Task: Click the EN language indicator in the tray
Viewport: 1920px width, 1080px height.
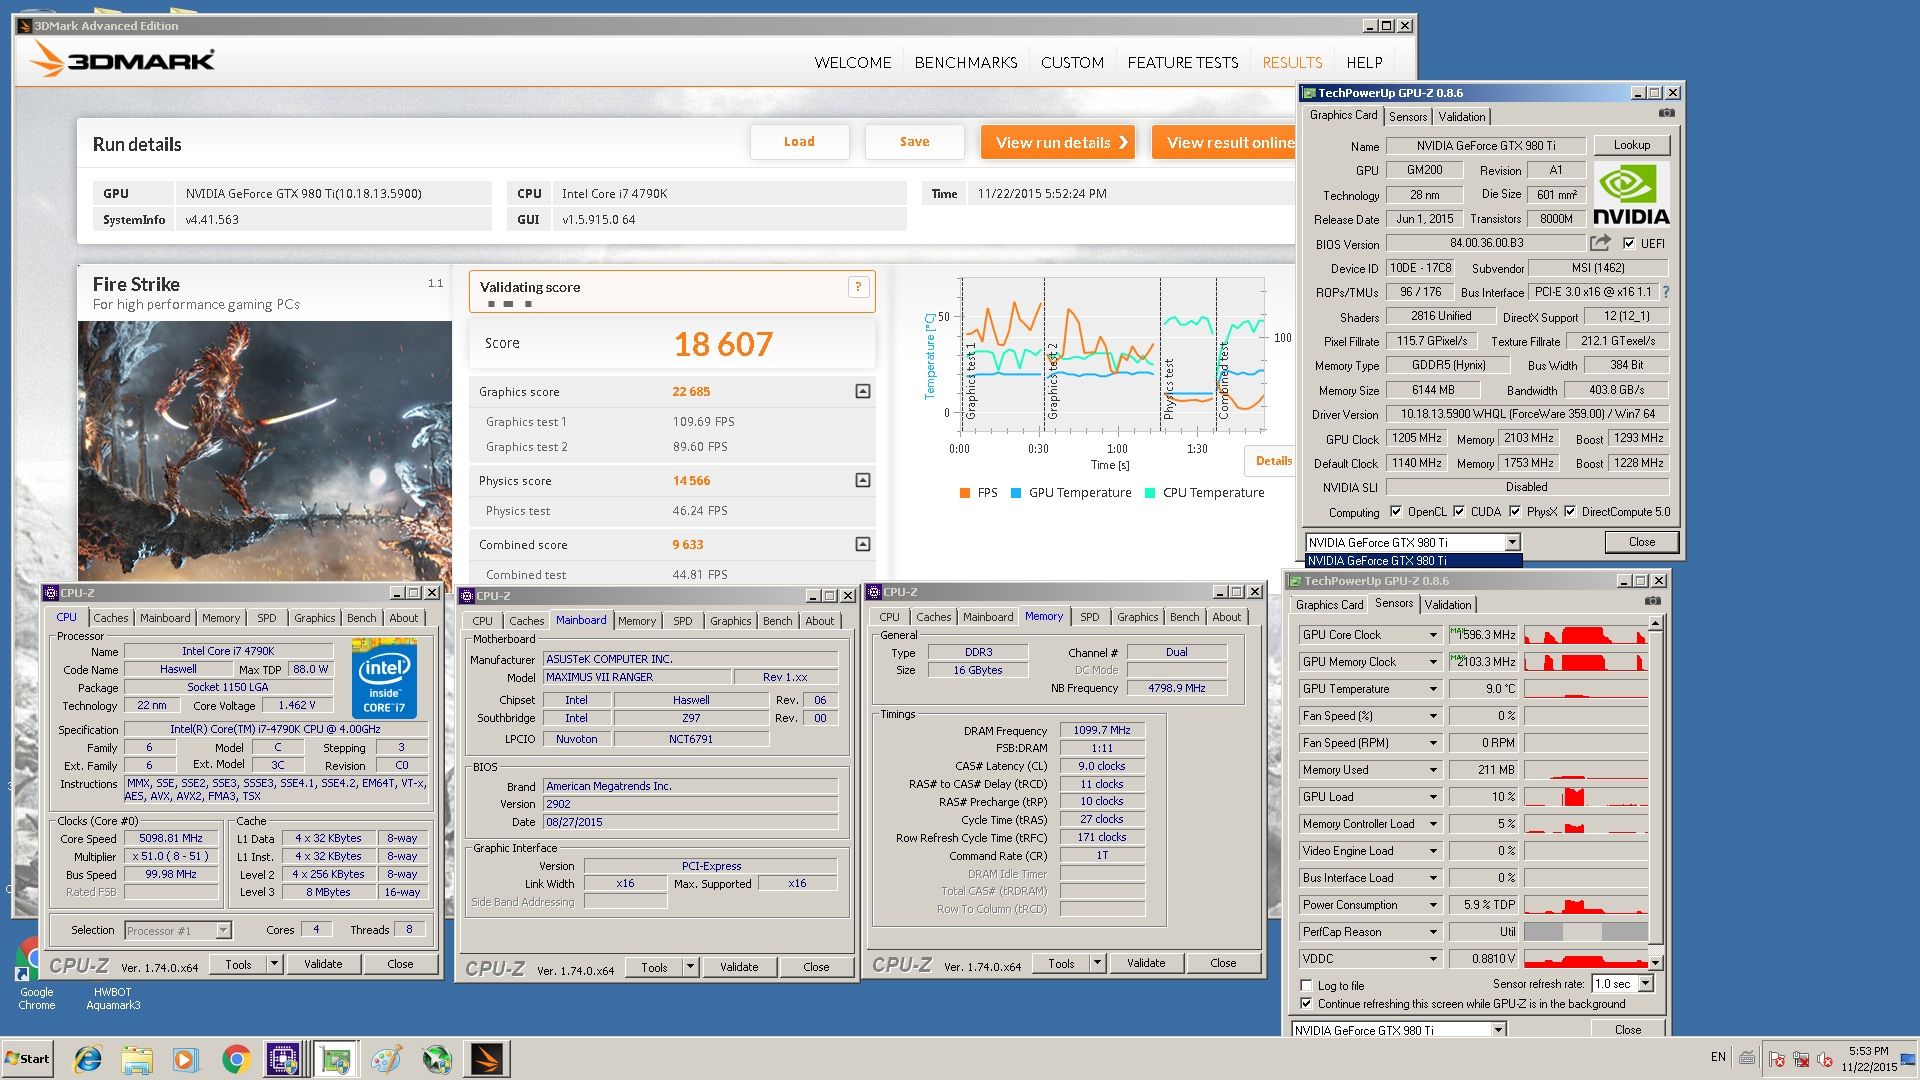Action: [1718, 1057]
